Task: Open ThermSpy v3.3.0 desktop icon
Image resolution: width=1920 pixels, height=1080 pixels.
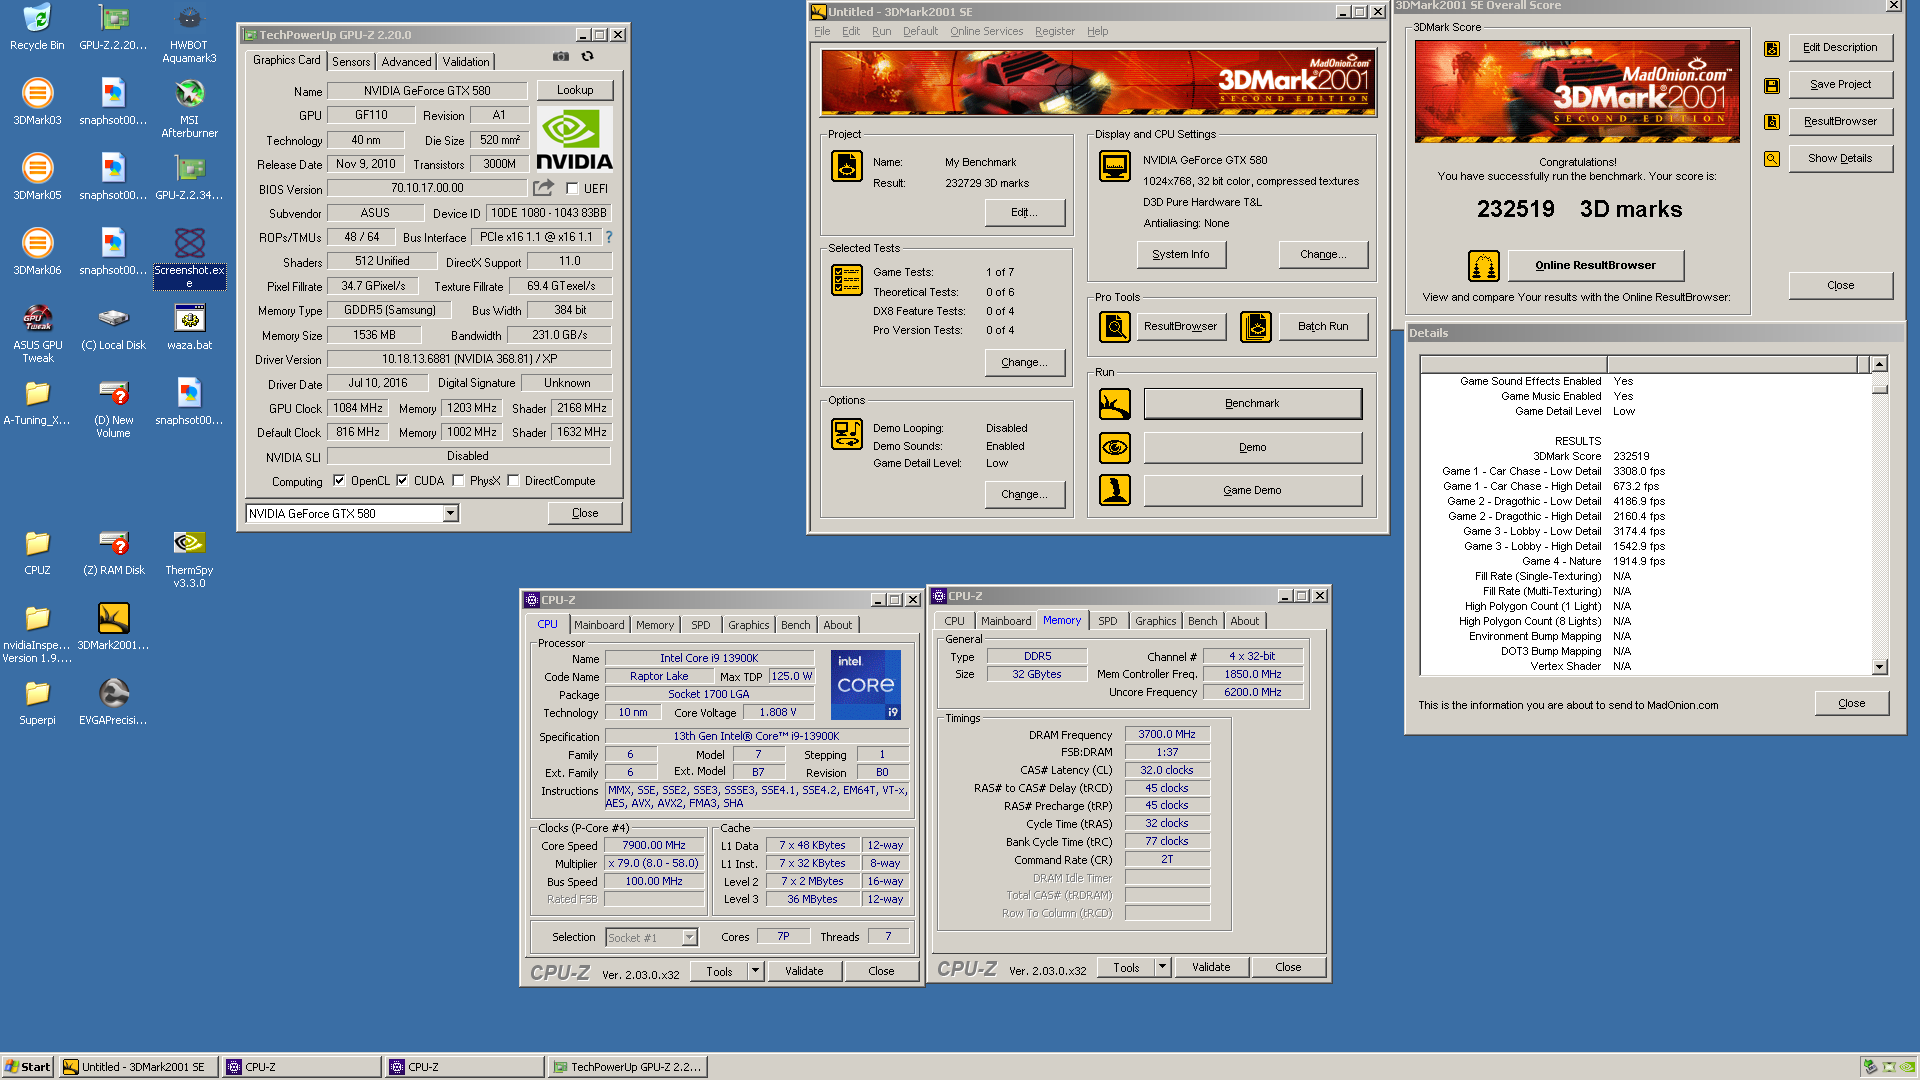Action: pos(189,557)
